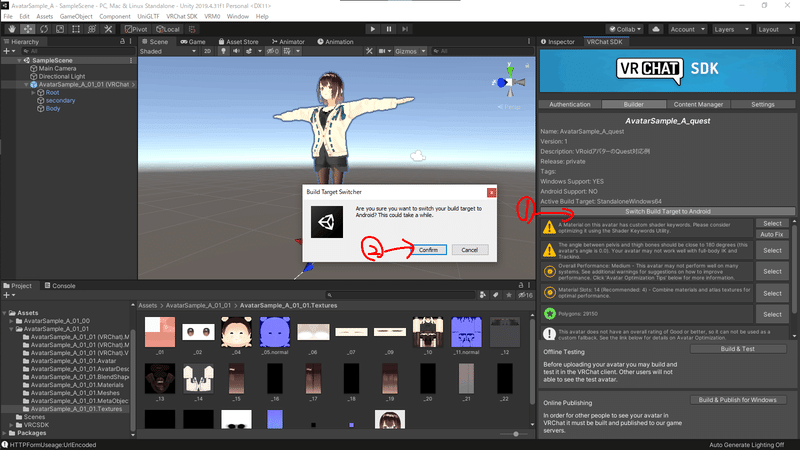Image resolution: width=800 pixels, height=450 pixels.
Task: Open the custom editor tools icon
Action: pos(108,29)
